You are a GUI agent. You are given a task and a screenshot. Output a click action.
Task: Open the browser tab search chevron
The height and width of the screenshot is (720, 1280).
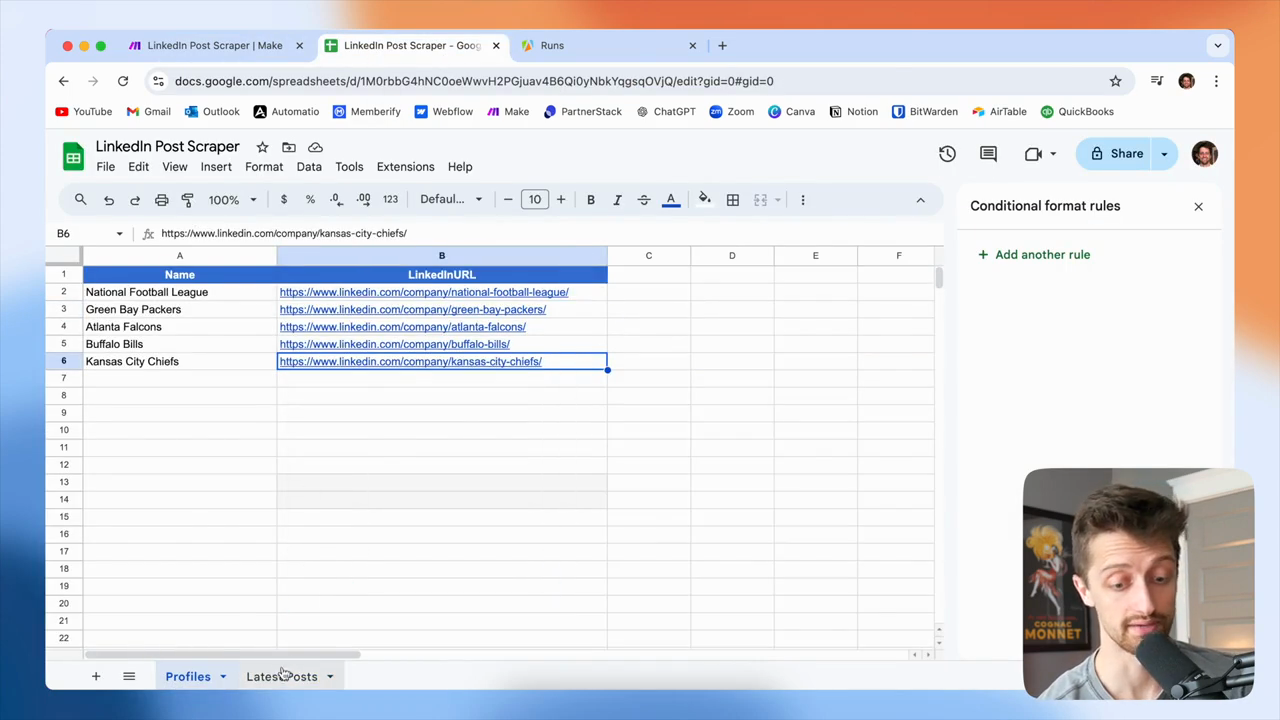coord(1217,45)
